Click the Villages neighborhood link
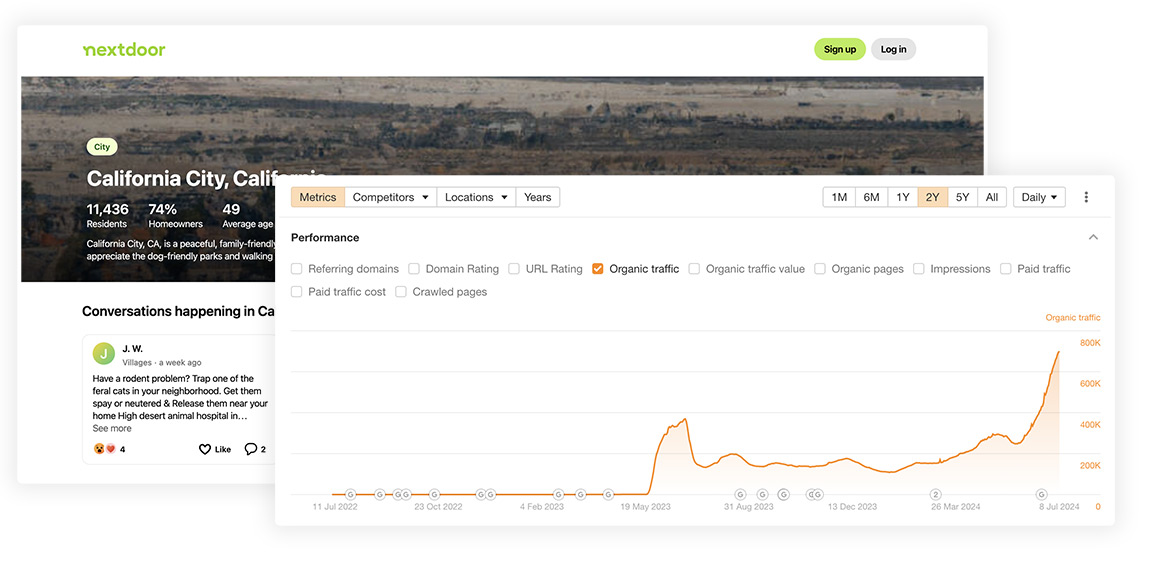The height and width of the screenshot is (563, 1150). click(x=137, y=362)
